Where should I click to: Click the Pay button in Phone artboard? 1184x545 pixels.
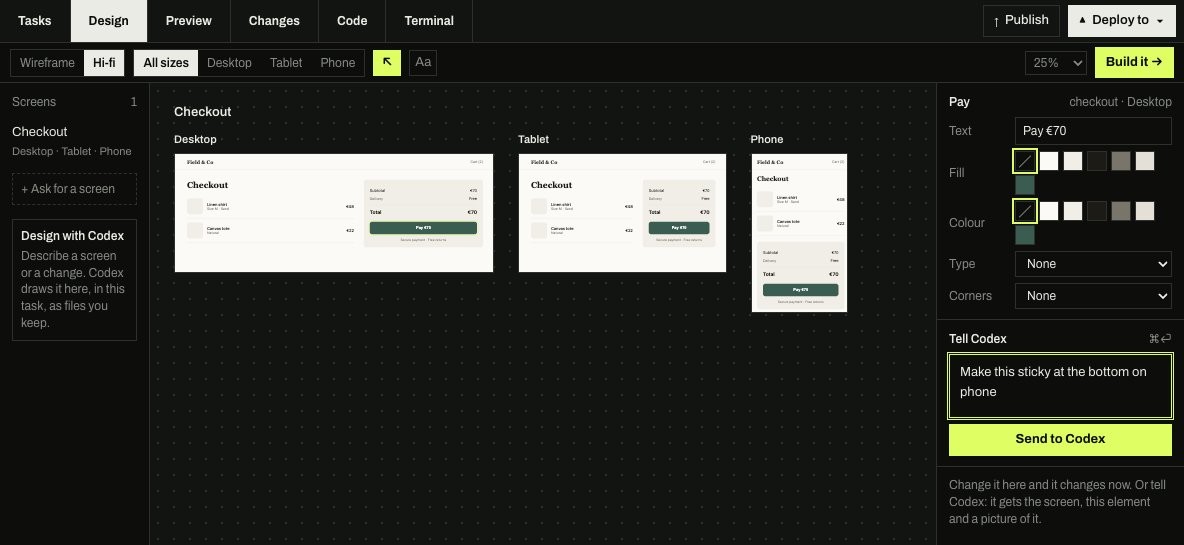[x=800, y=290]
